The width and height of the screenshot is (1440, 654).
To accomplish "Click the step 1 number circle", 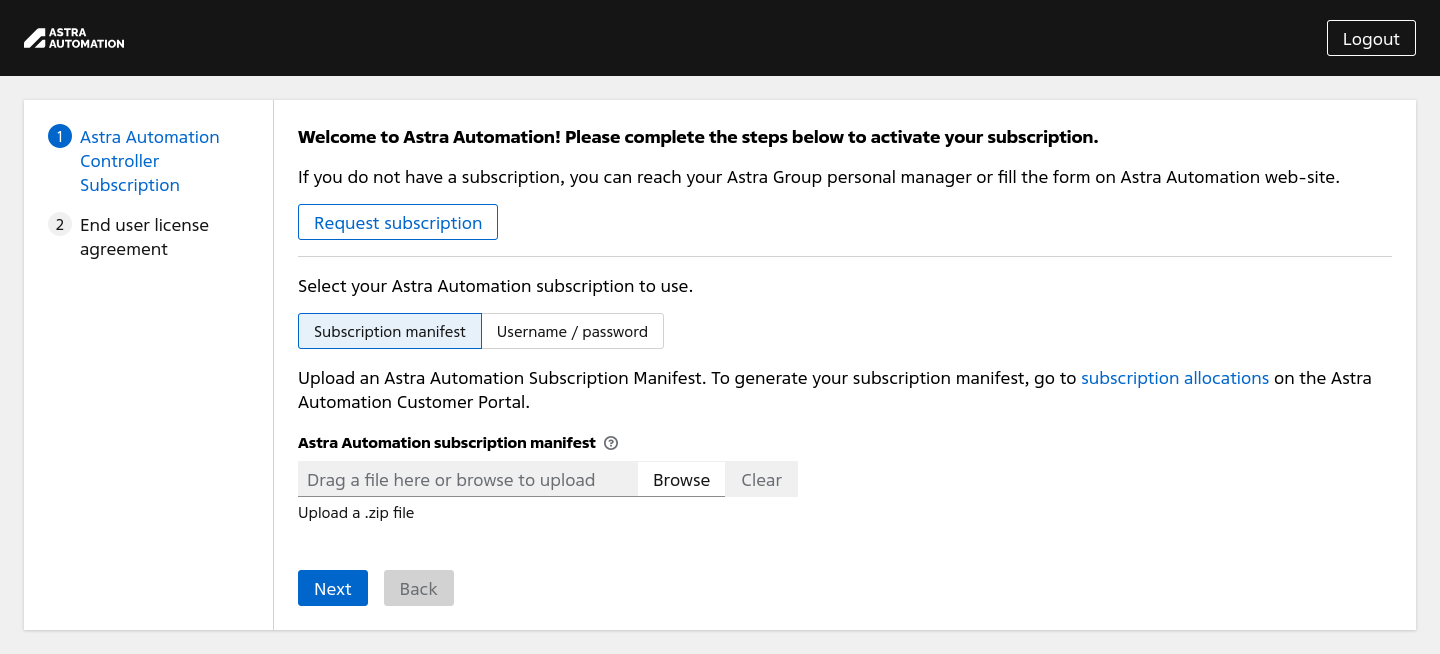I will tap(60, 137).
